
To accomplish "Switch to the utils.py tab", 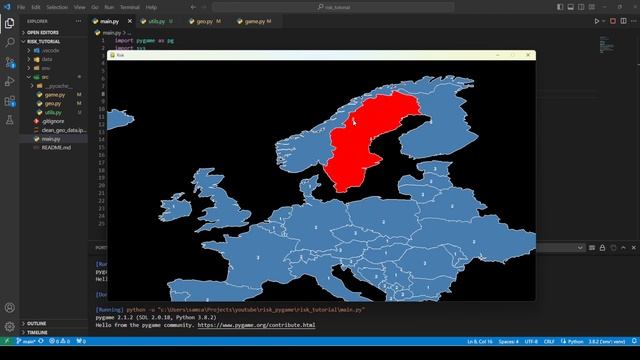I will tap(157, 21).
